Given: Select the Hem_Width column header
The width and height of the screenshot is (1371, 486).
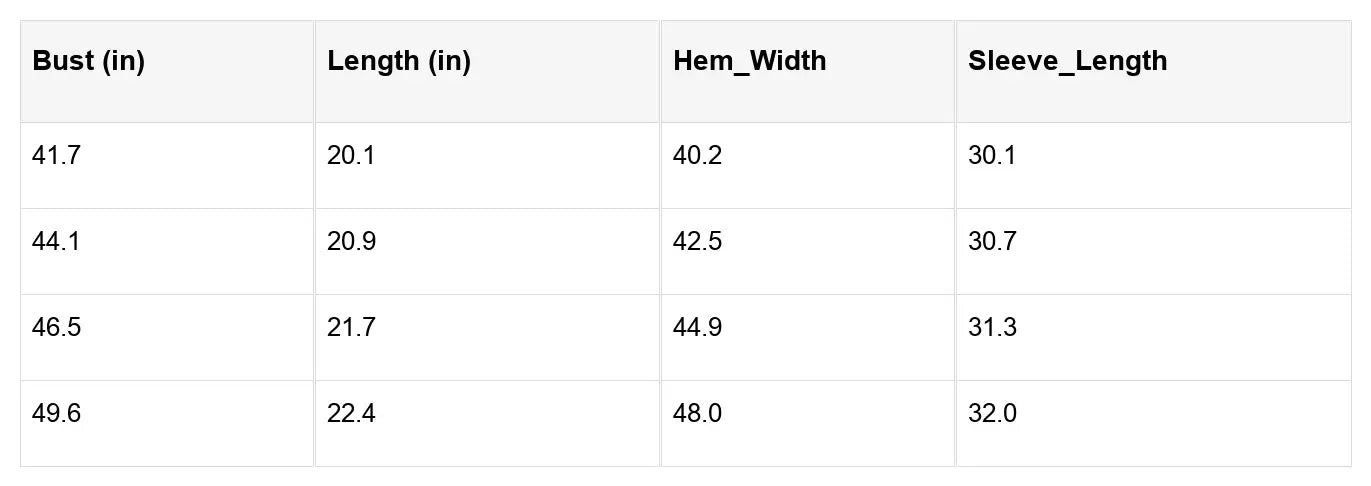Looking at the screenshot, I should (750, 61).
